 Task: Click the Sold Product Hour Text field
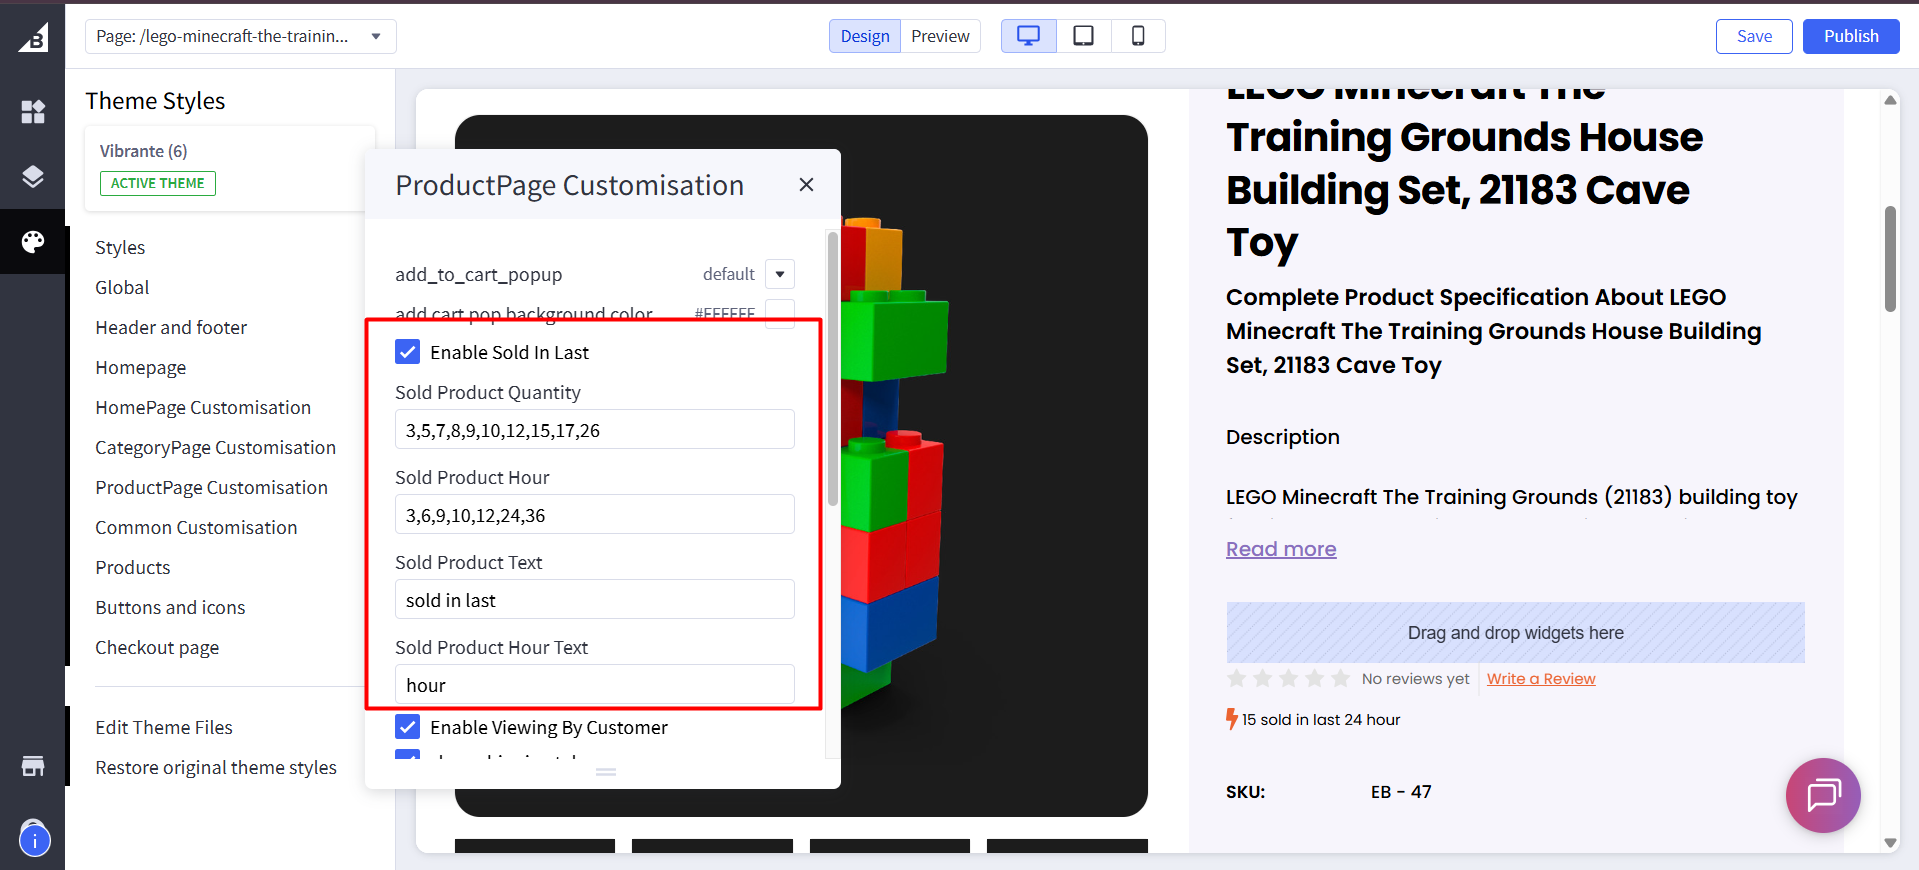coord(595,685)
